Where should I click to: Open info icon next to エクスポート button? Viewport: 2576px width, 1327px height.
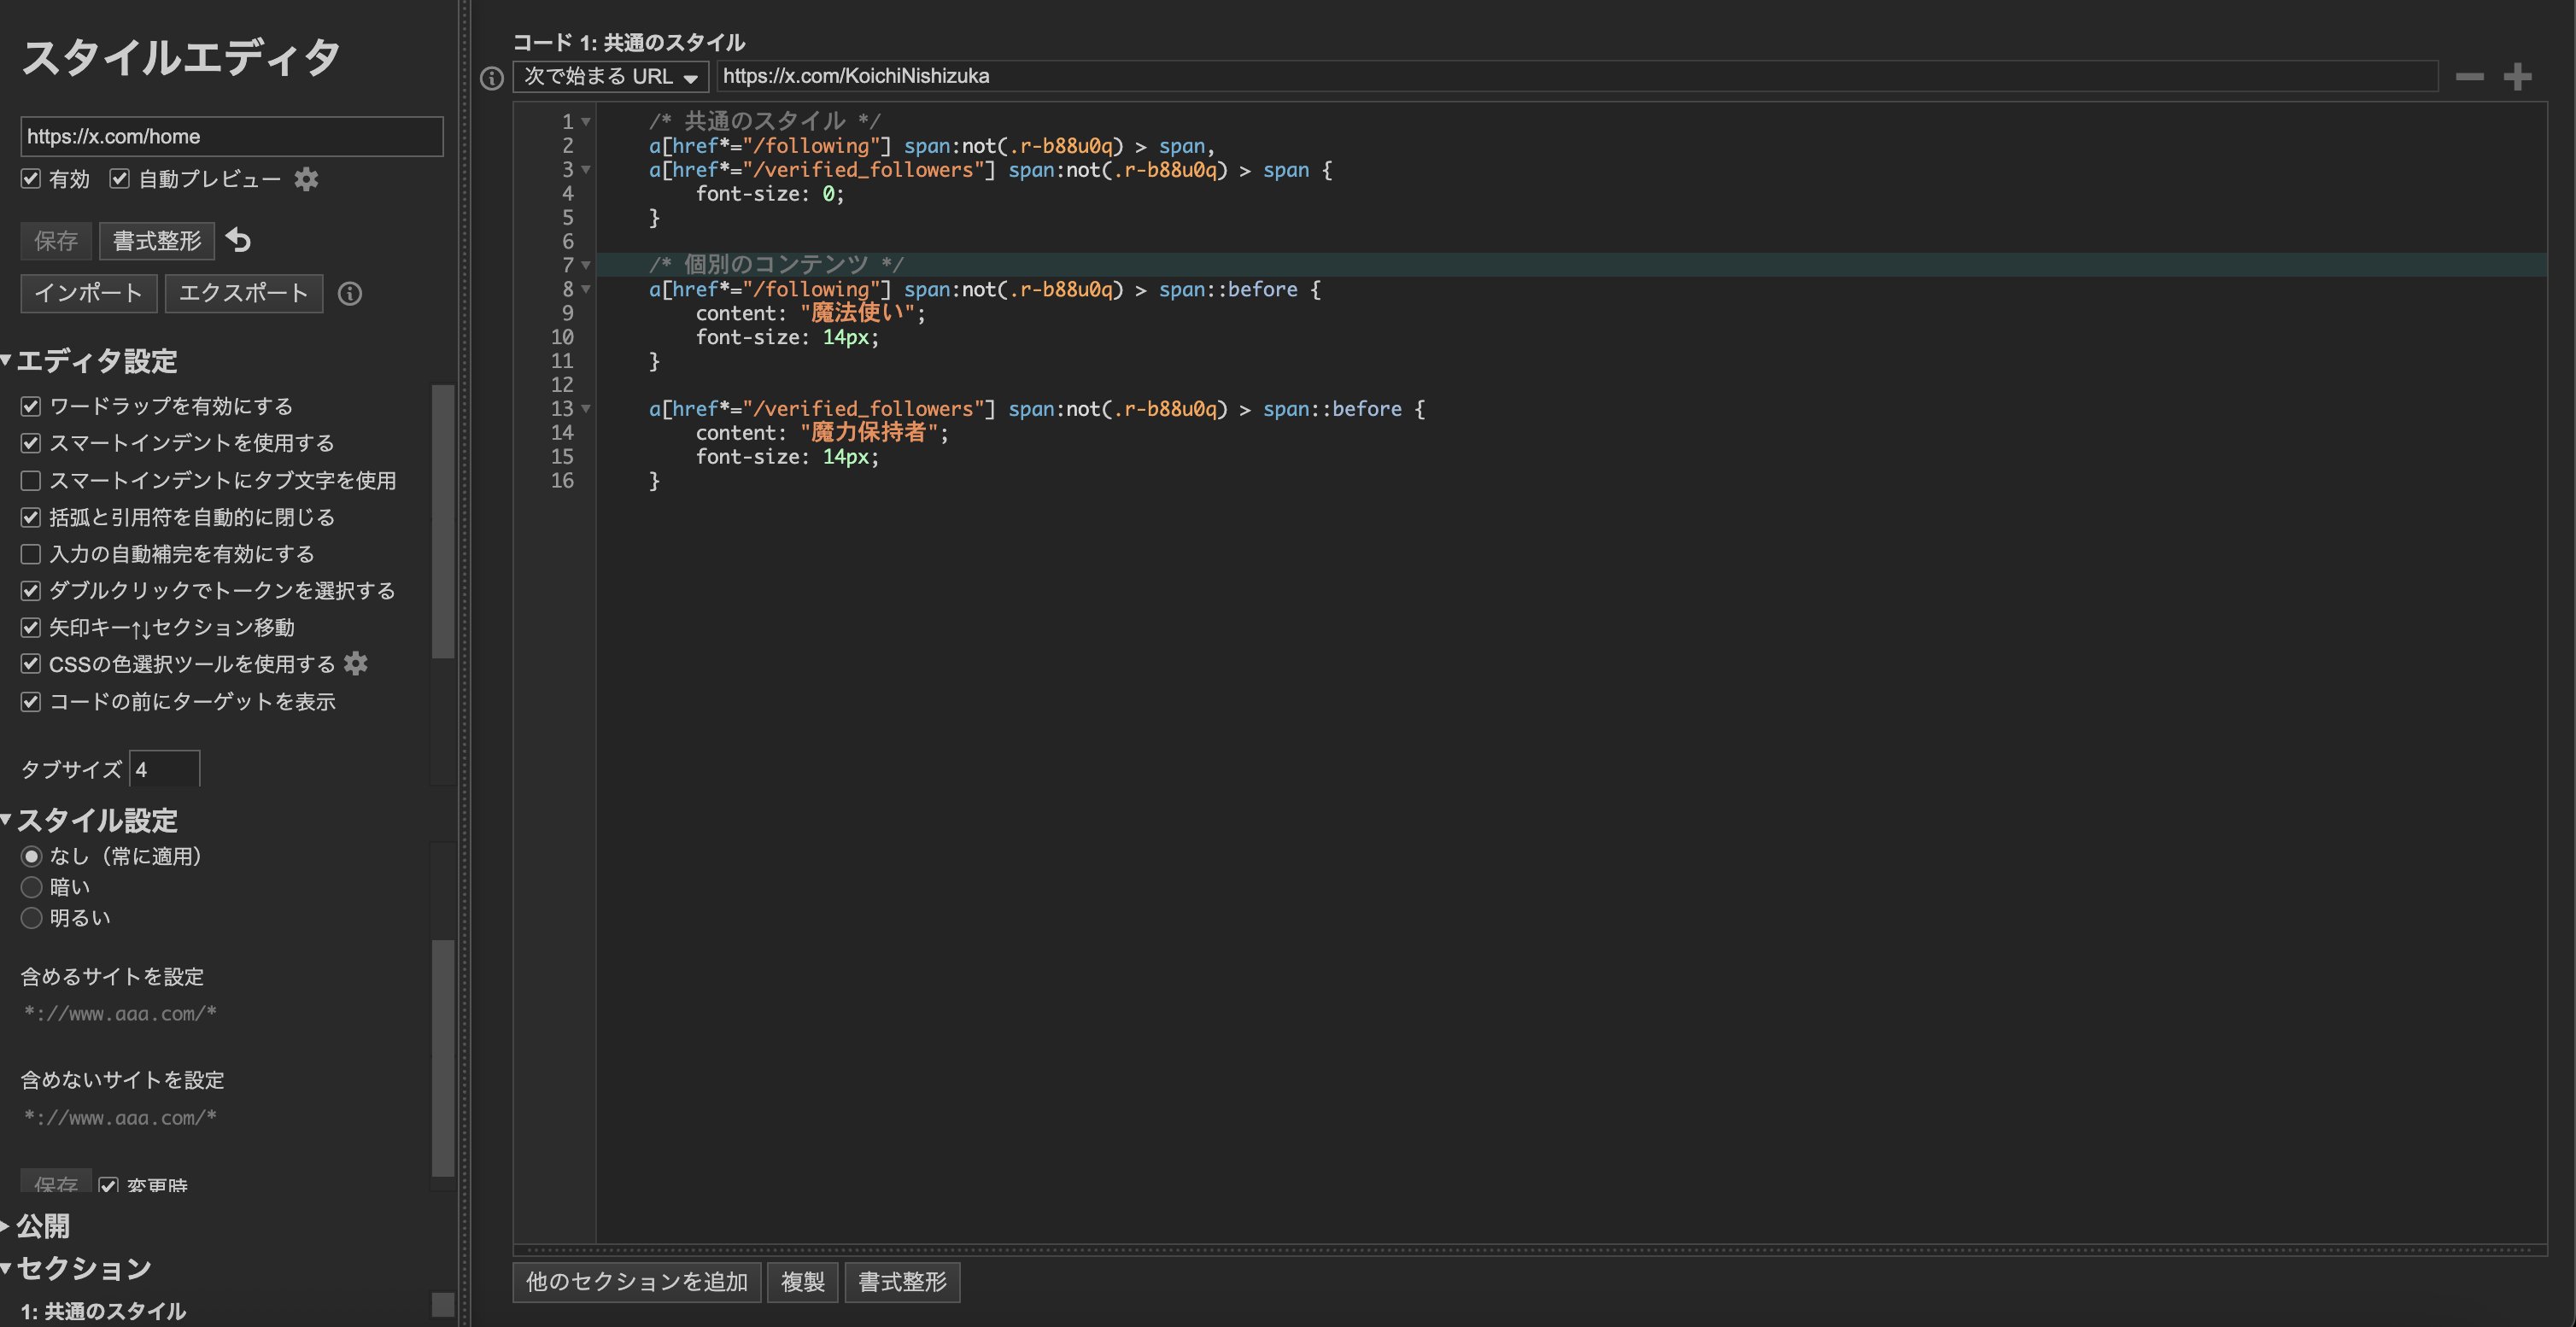[x=349, y=293]
